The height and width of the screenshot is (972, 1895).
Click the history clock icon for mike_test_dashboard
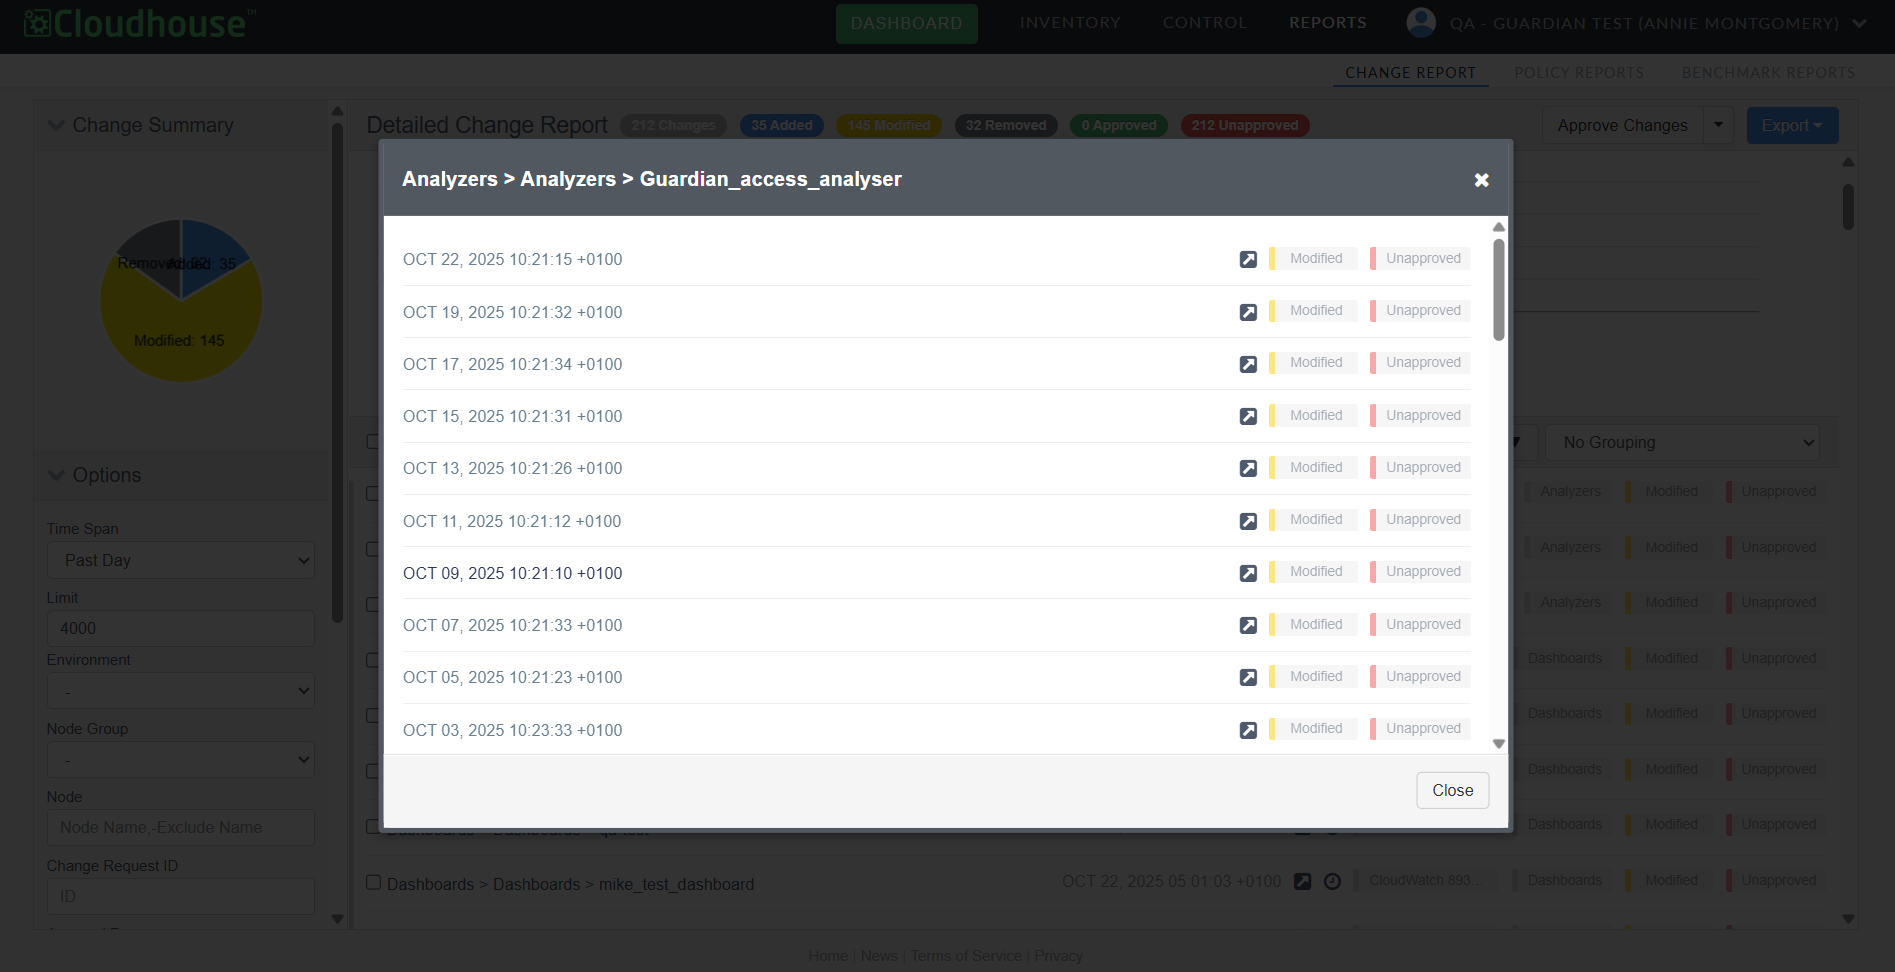[x=1332, y=881]
